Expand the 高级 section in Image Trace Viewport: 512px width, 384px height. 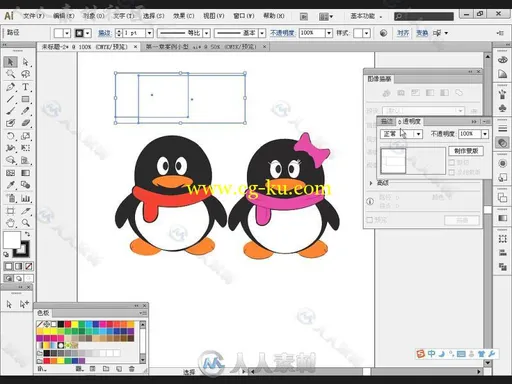pyautogui.click(x=371, y=183)
